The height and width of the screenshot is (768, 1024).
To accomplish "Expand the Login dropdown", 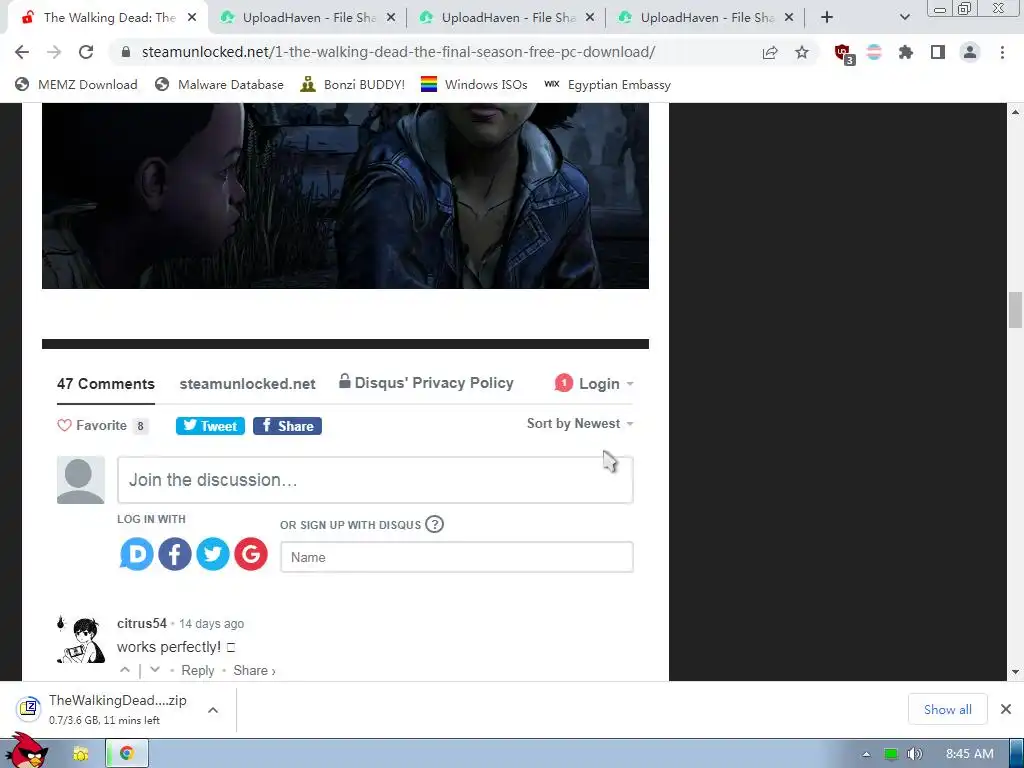I will (594, 383).
